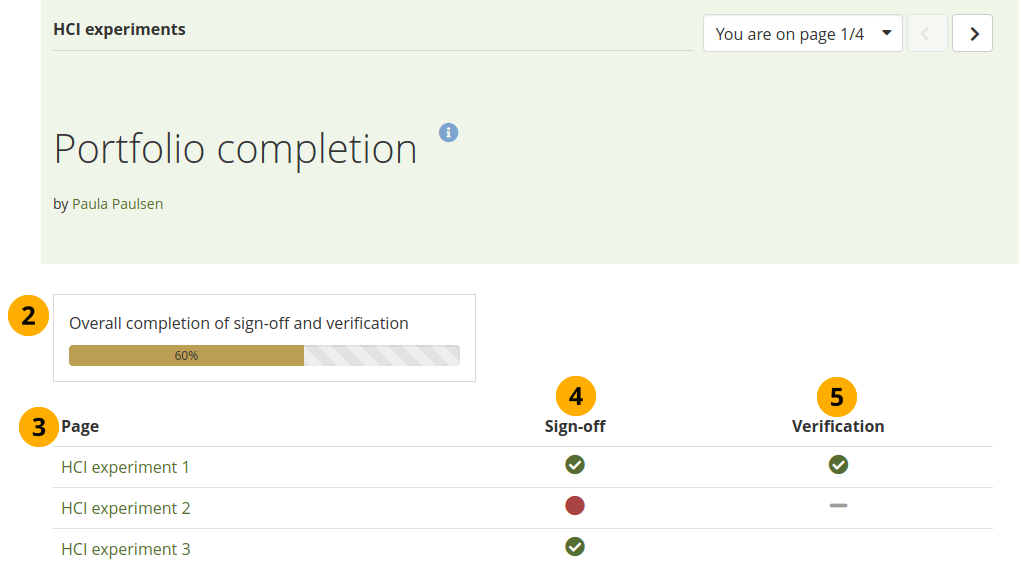This screenshot has height=572, width=1019.
Task: Click the red sign-off dot for HCI experiment 2
Action: pos(575,506)
